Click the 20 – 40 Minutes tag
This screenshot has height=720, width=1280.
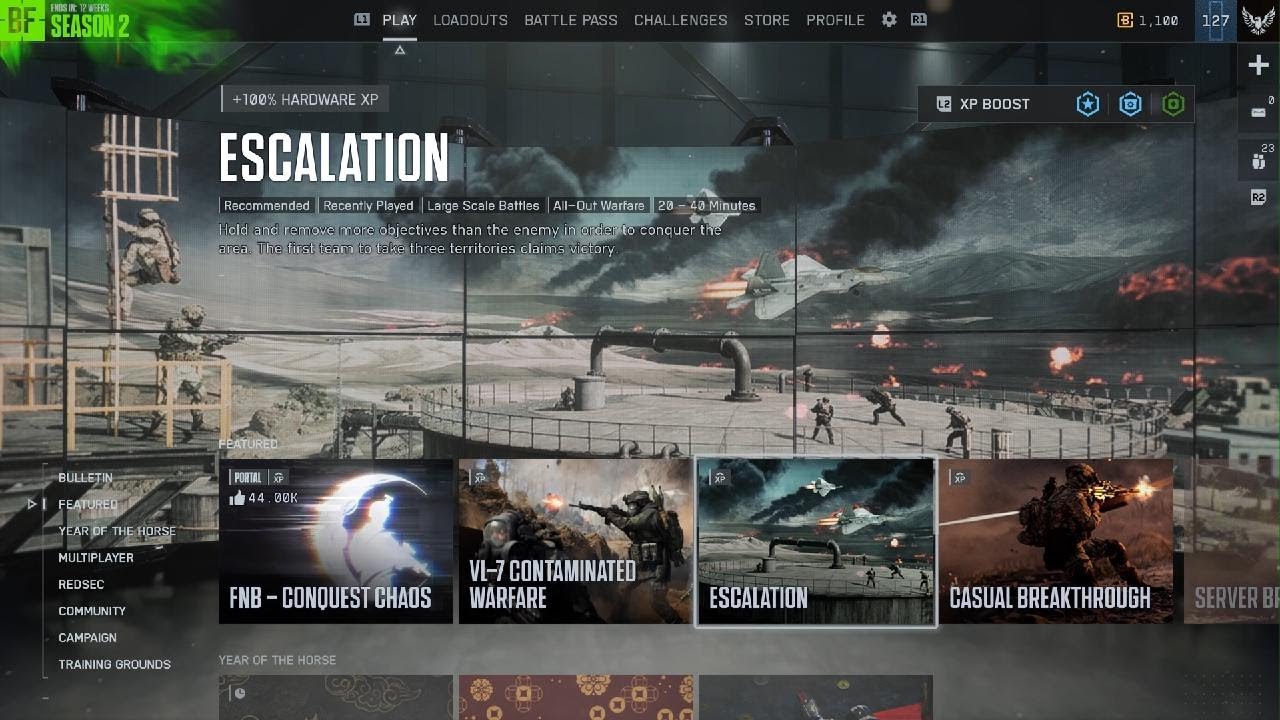click(706, 206)
